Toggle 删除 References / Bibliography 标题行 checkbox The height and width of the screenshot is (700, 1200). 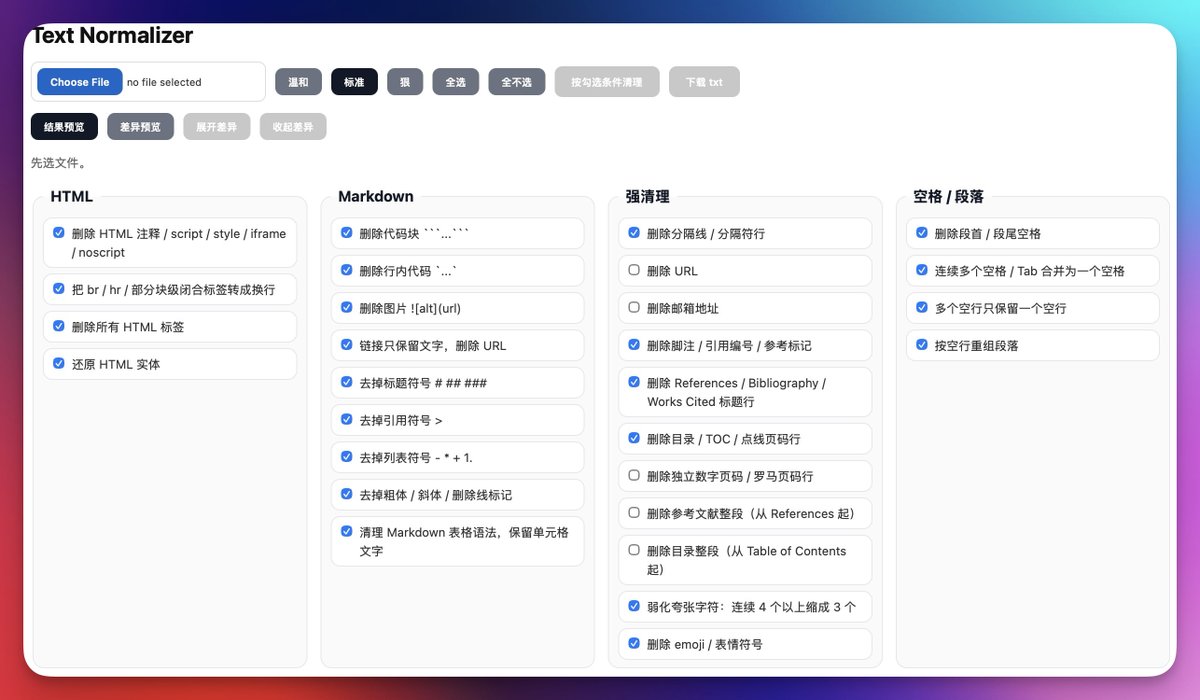(x=634, y=381)
